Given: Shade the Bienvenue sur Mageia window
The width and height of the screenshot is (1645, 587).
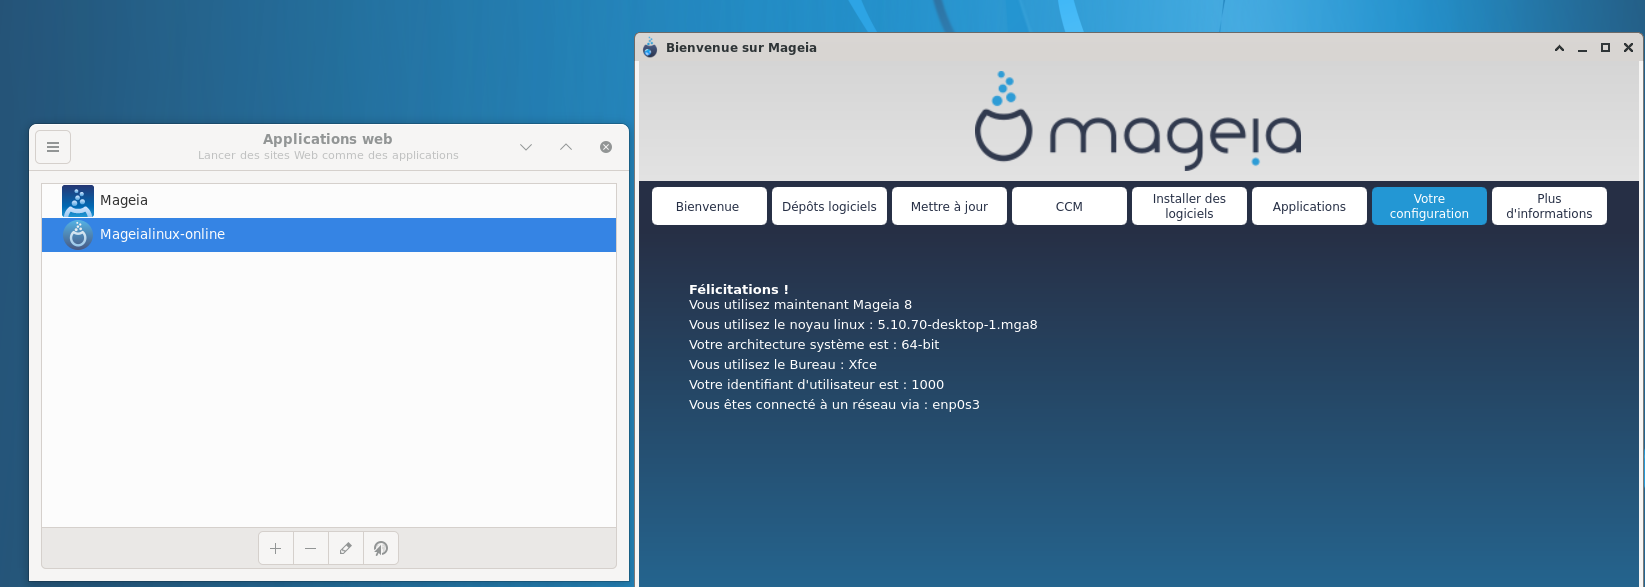Looking at the screenshot, I should pyautogui.click(x=1559, y=47).
